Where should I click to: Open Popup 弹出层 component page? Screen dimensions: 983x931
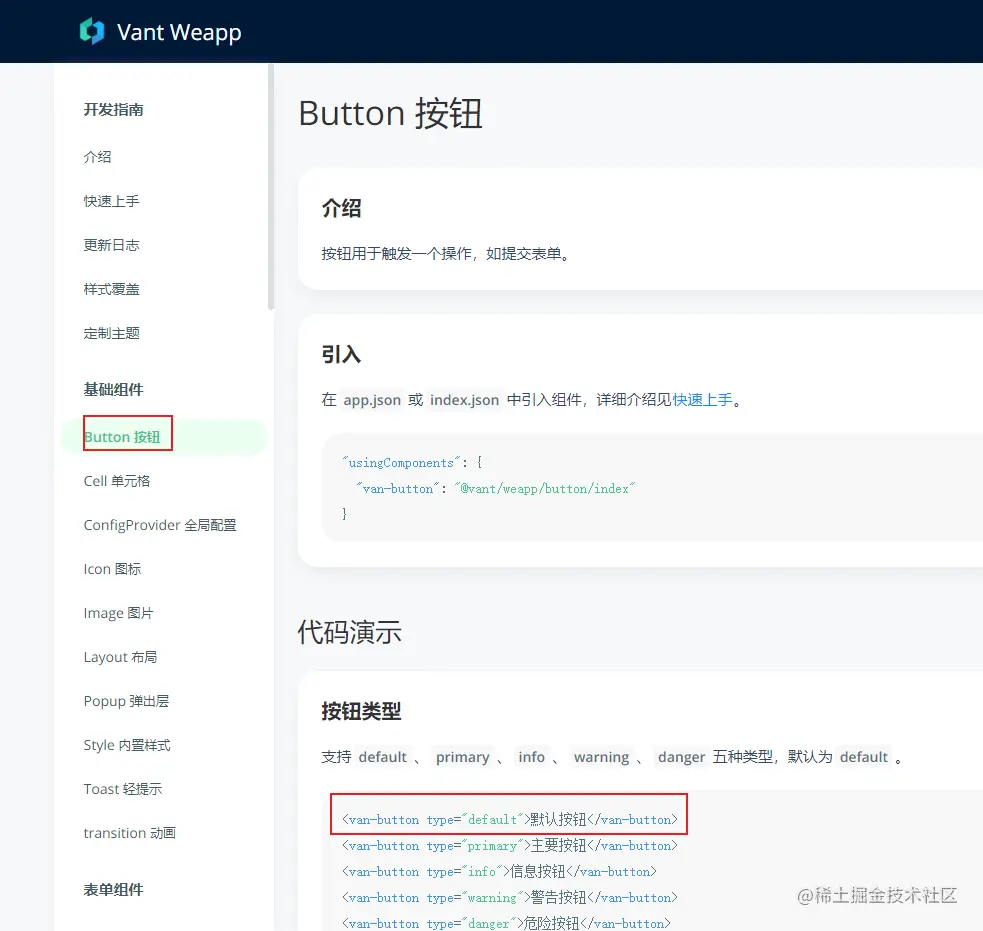[126, 701]
